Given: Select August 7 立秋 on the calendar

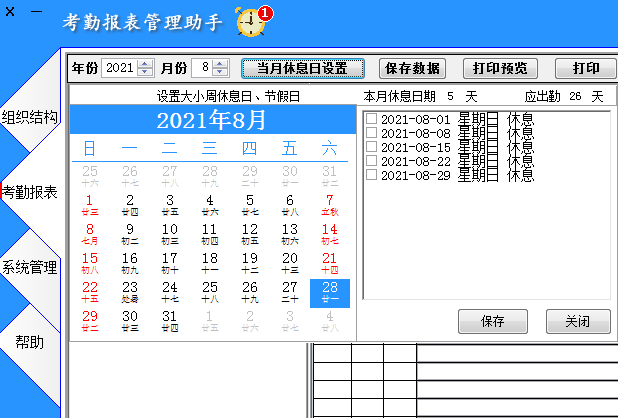Looking at the screenshot, I should pyautogui.click(x=329, y=205).
